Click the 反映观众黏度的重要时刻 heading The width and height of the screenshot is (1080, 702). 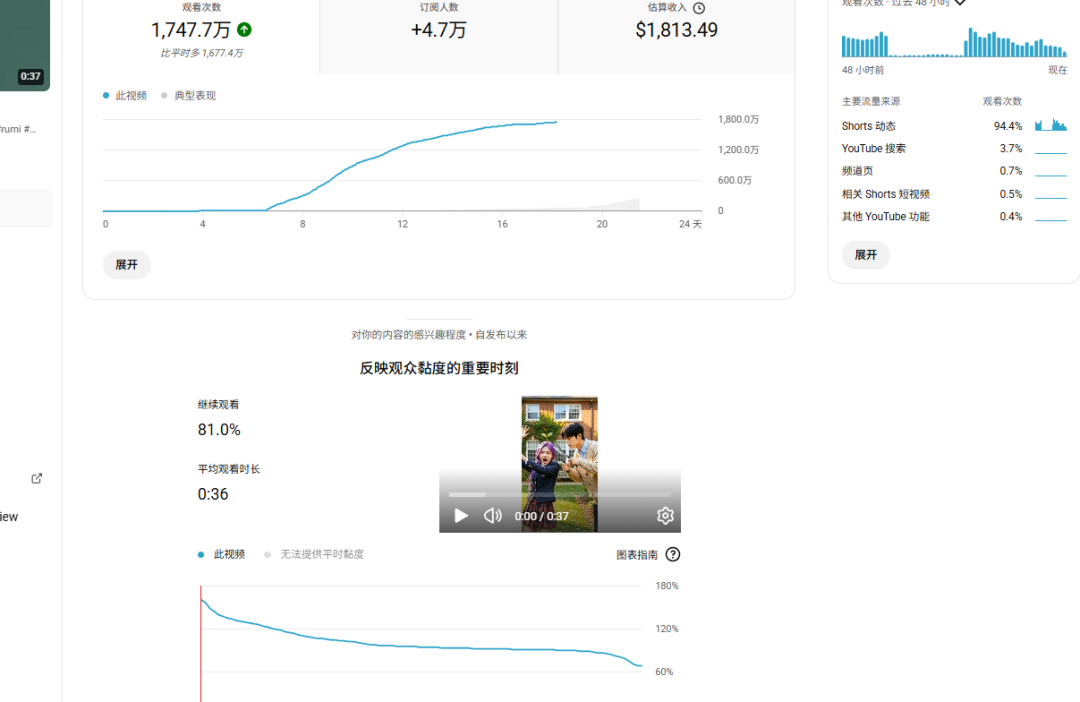click(x=439, y=369)
